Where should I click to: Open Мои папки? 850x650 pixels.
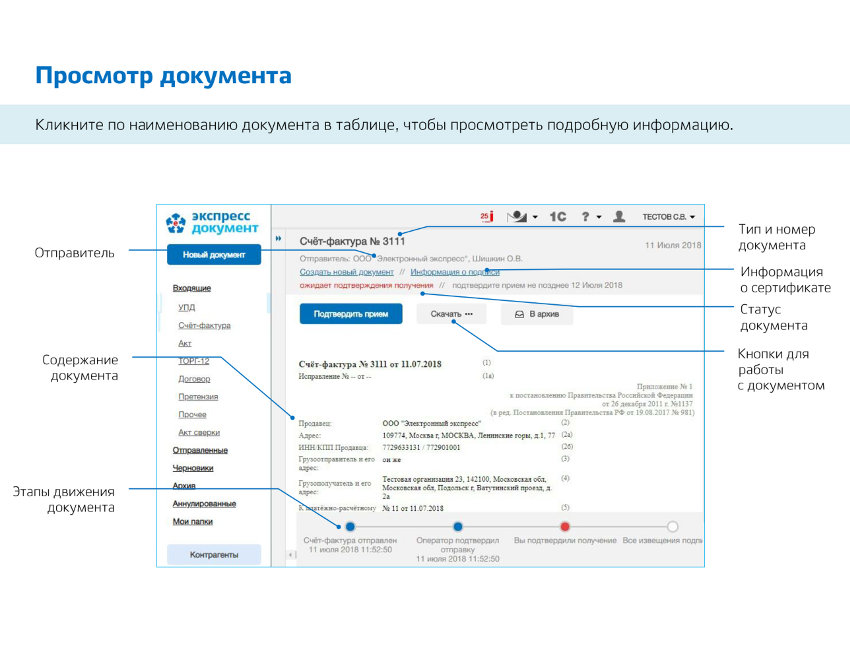192,522
